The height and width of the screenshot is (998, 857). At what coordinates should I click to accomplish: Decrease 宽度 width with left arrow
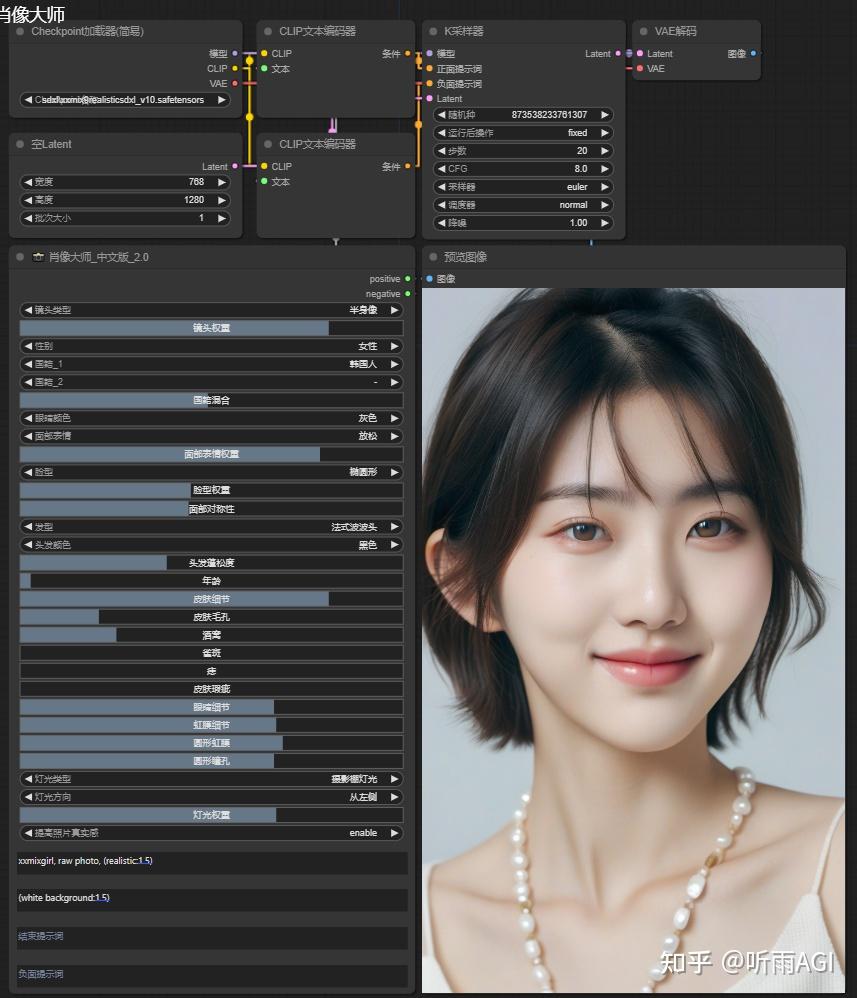click(28, 182)
